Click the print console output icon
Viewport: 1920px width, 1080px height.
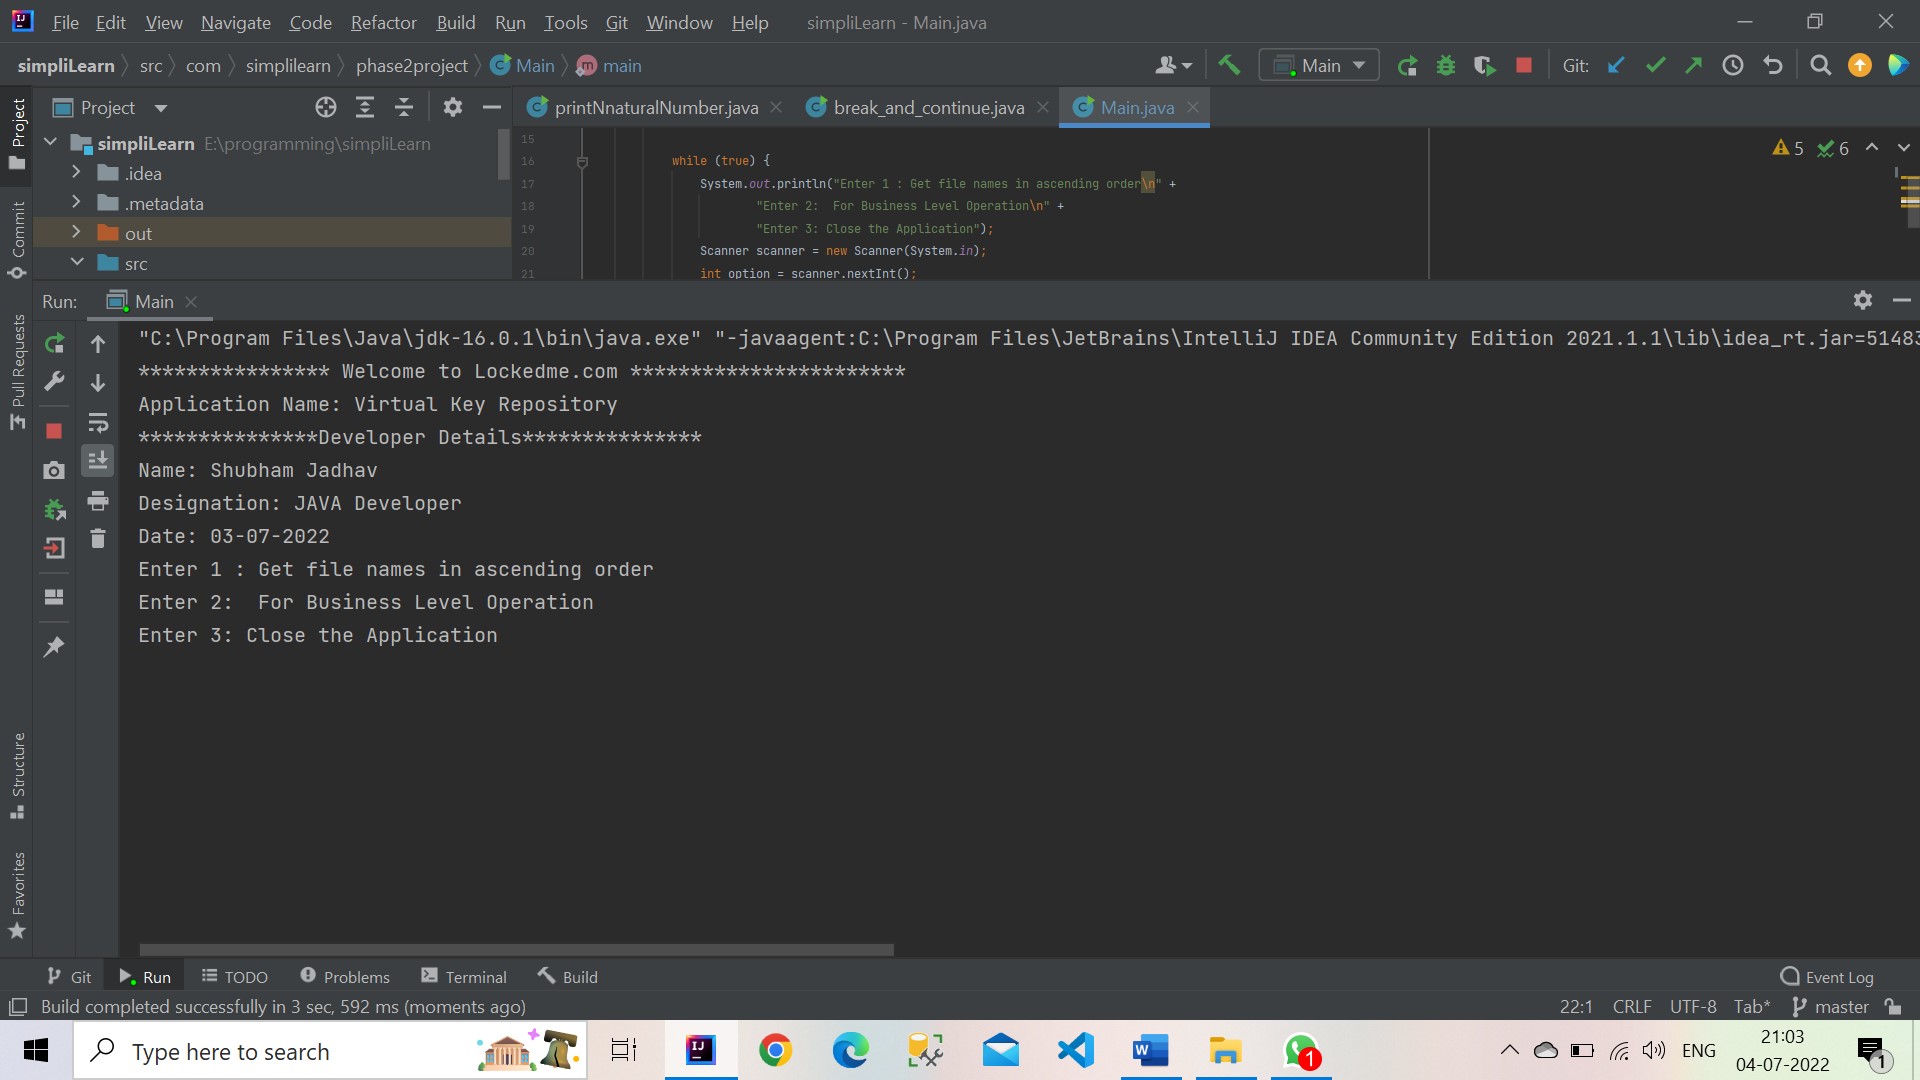click(98, 500)
